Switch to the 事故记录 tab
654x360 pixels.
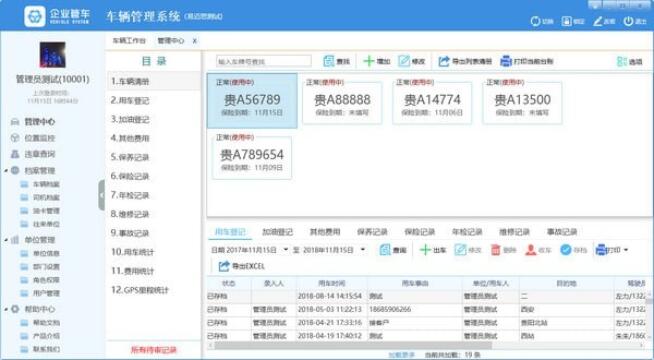[562, 232]
